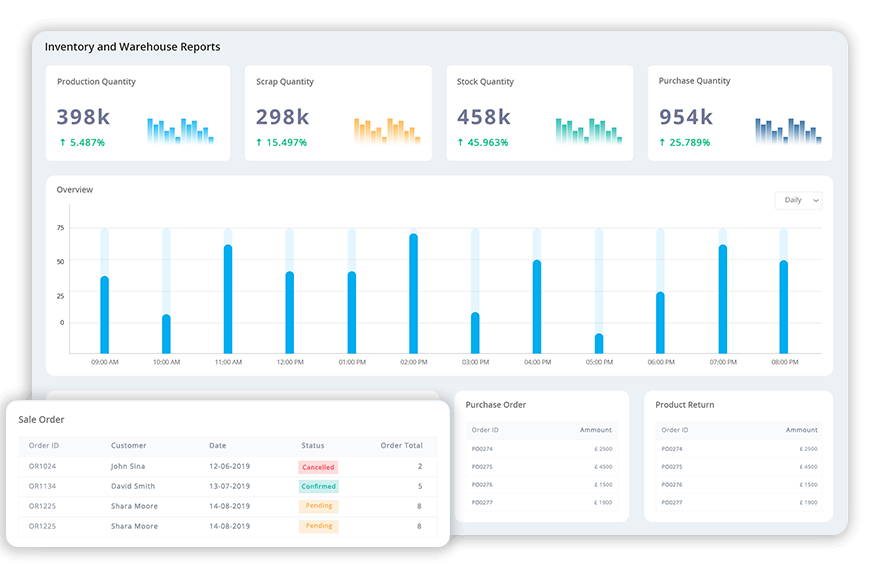The height and width of the screenshot is (566, 878).
Task: Click the up arrow beside 25.789%
Action: [663, 143]
